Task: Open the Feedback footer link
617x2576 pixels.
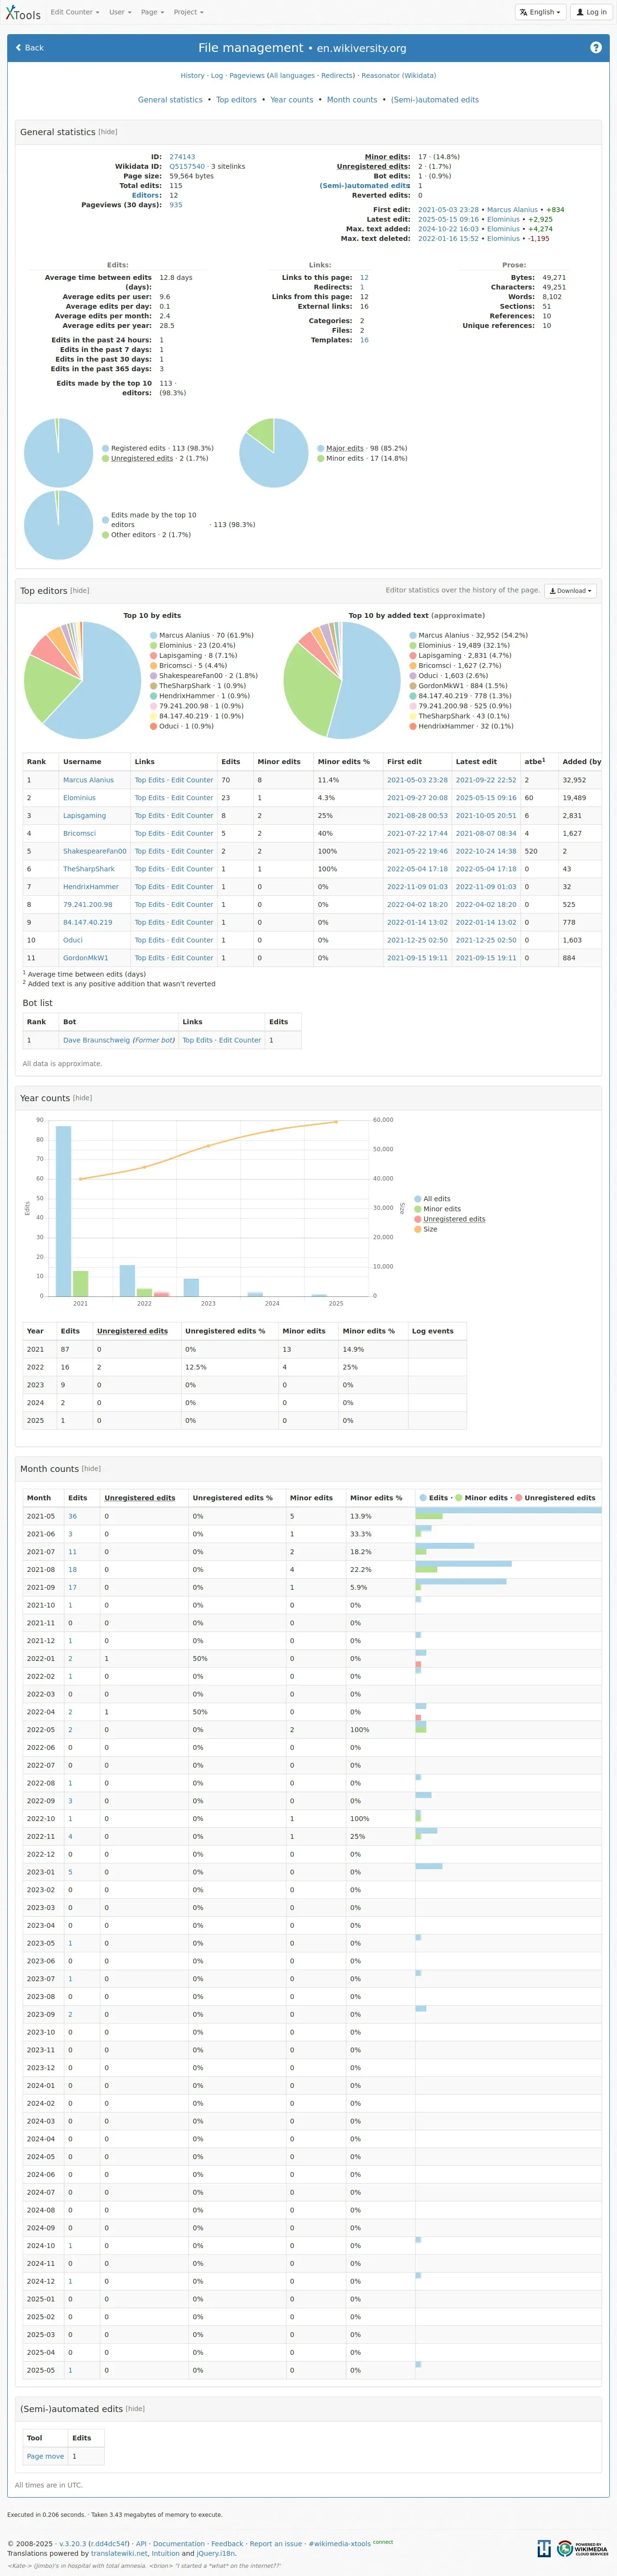Action: 227,2543
